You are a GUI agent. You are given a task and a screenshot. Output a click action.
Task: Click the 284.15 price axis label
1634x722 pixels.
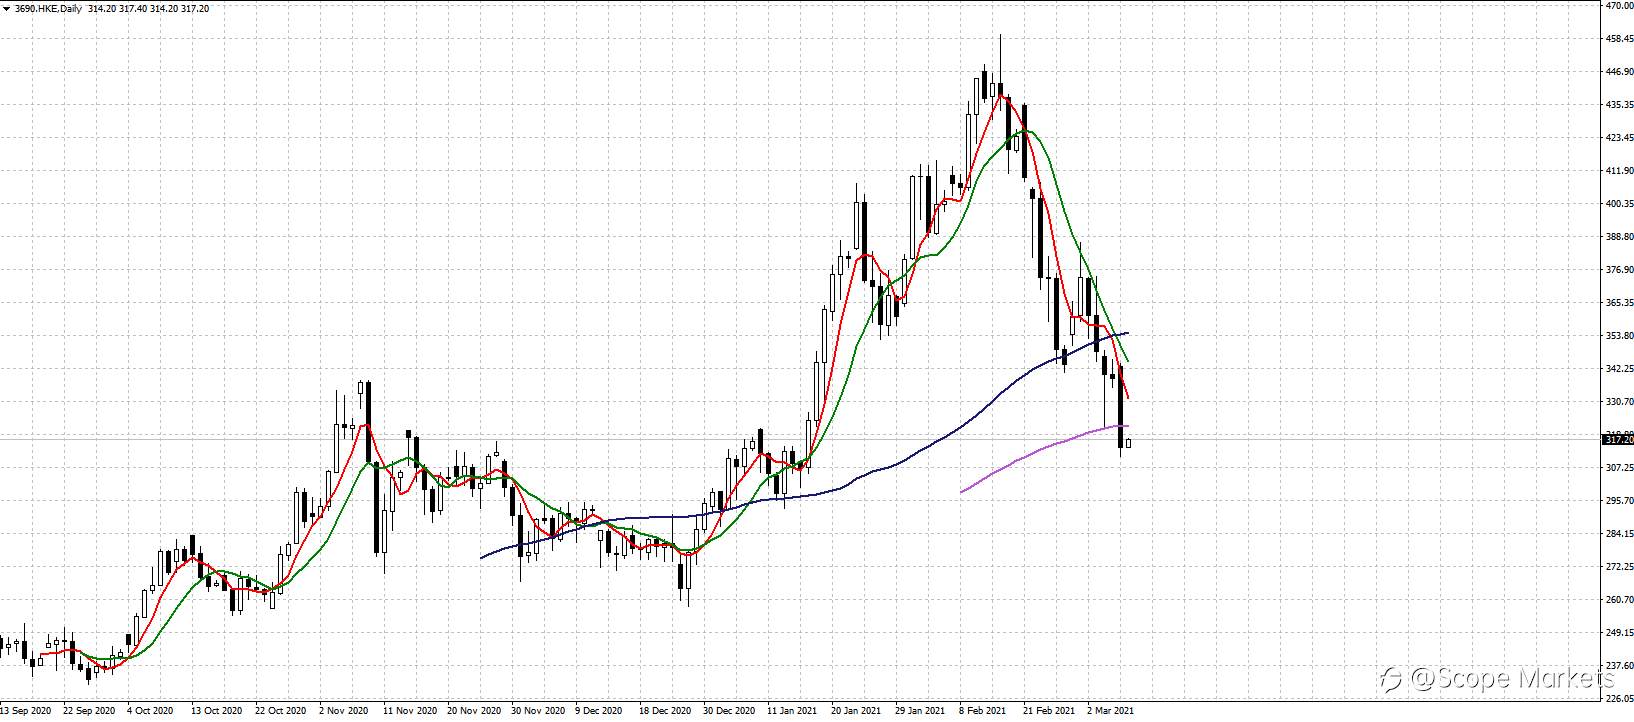(x=1618, y=534)
